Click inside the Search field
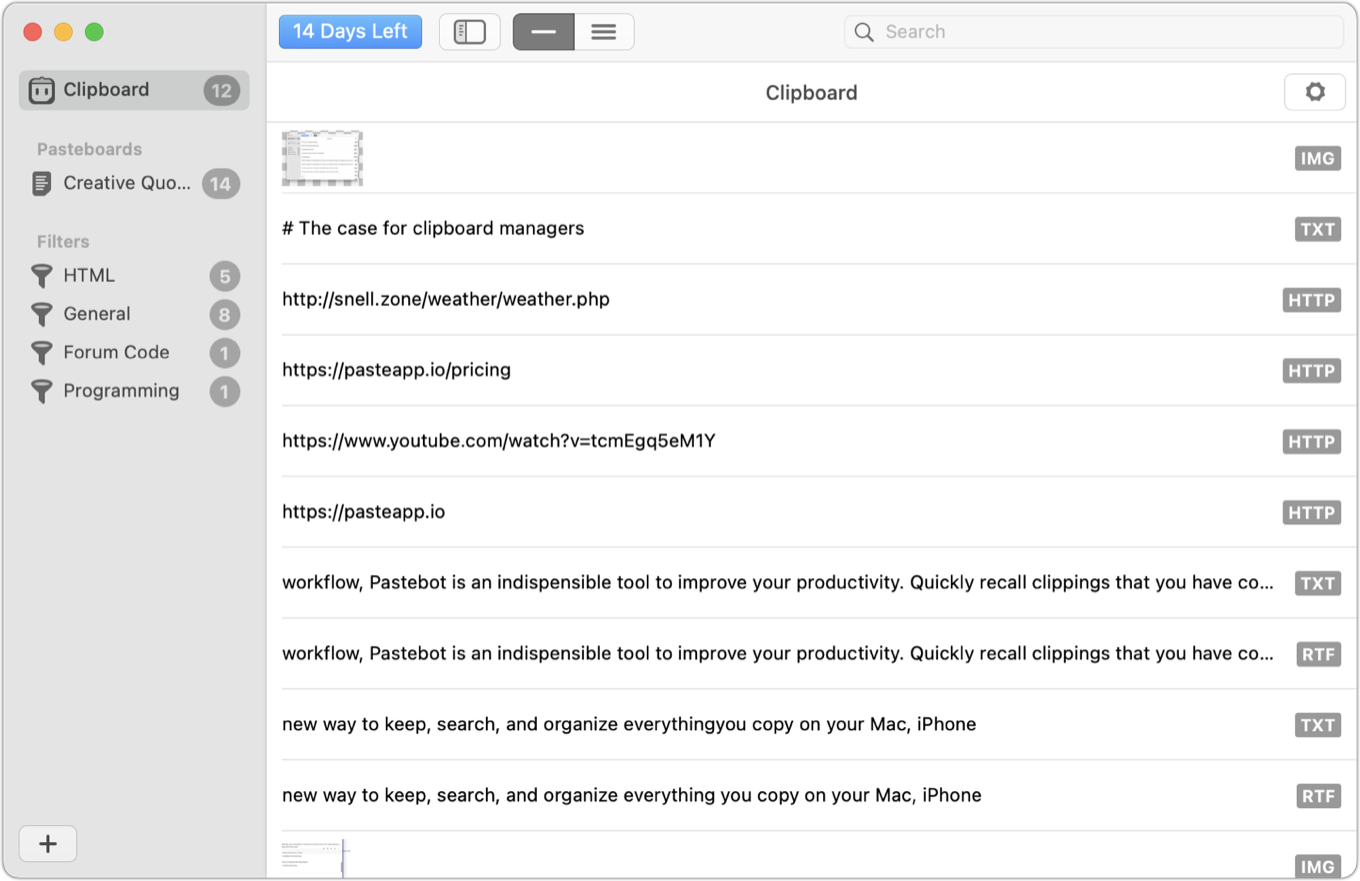The width and height of the screenshot is (1360, 881). [1000, 31]
